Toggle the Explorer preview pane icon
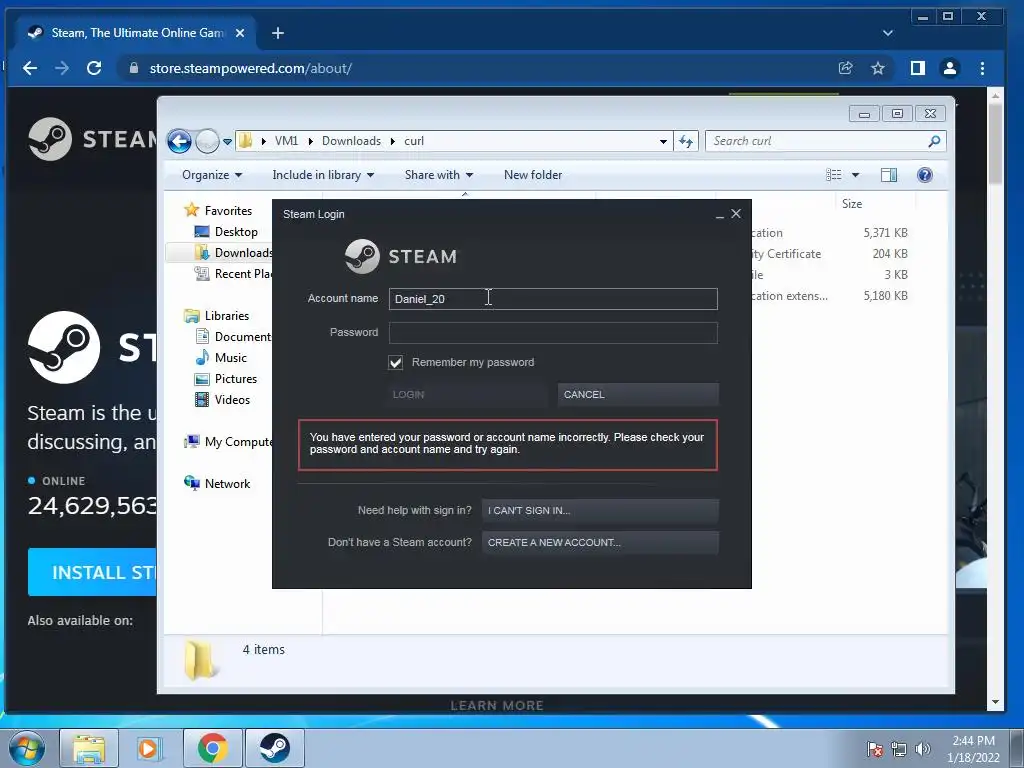 point(889,175)
